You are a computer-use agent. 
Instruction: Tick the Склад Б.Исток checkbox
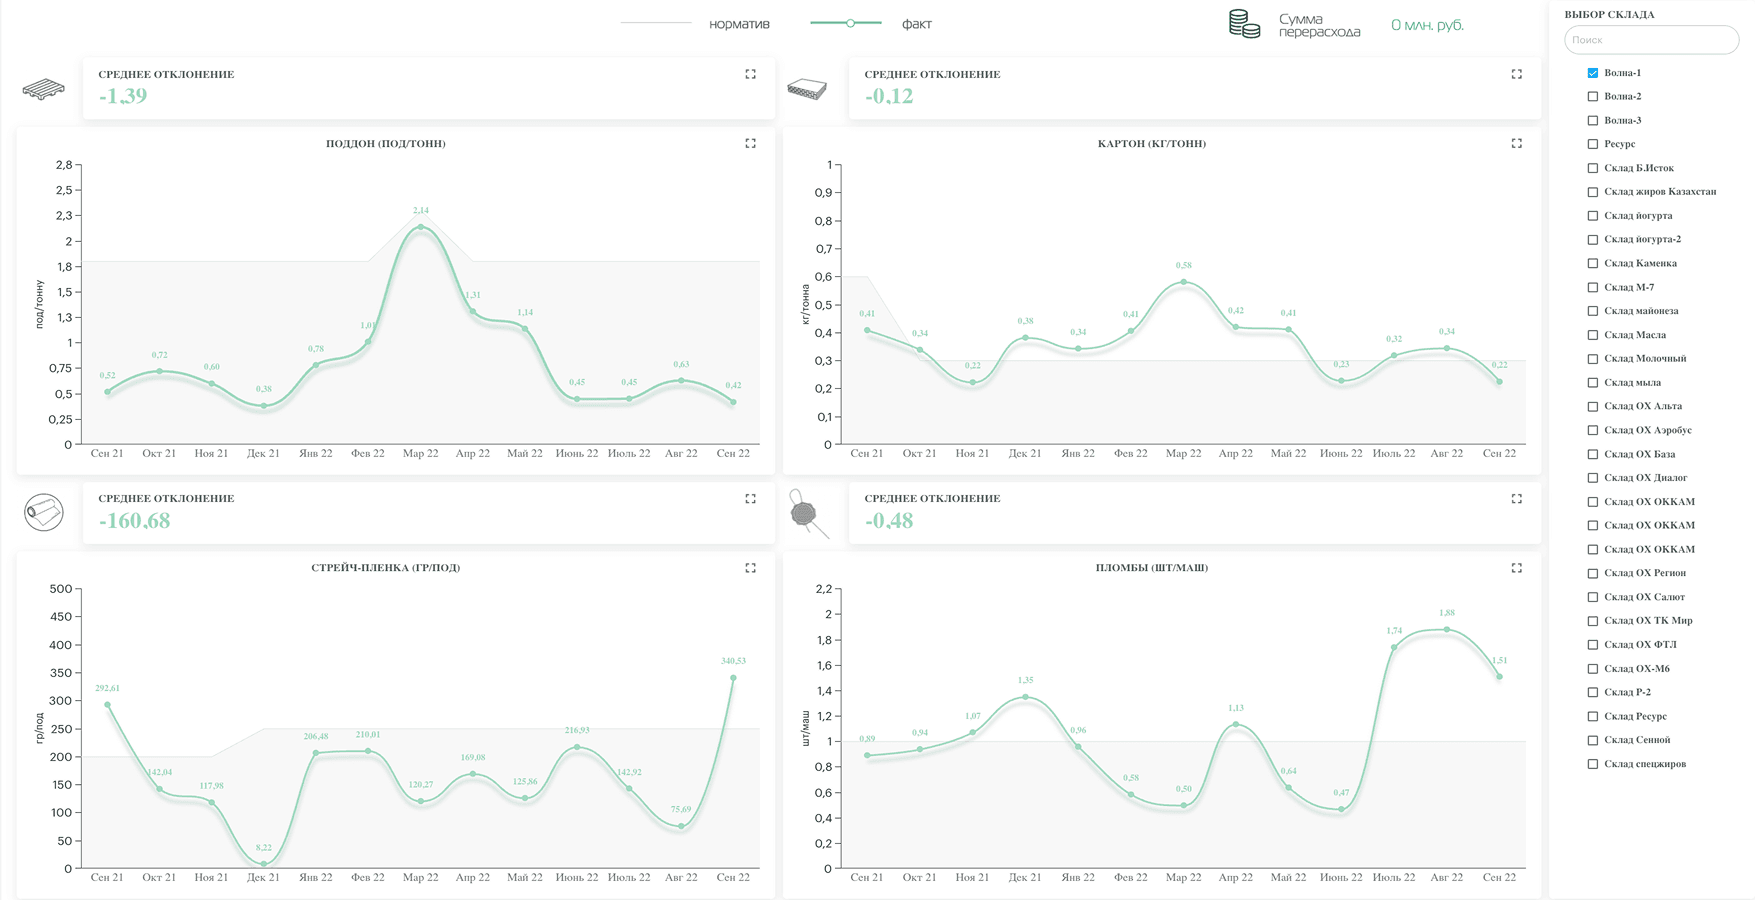1593,168
